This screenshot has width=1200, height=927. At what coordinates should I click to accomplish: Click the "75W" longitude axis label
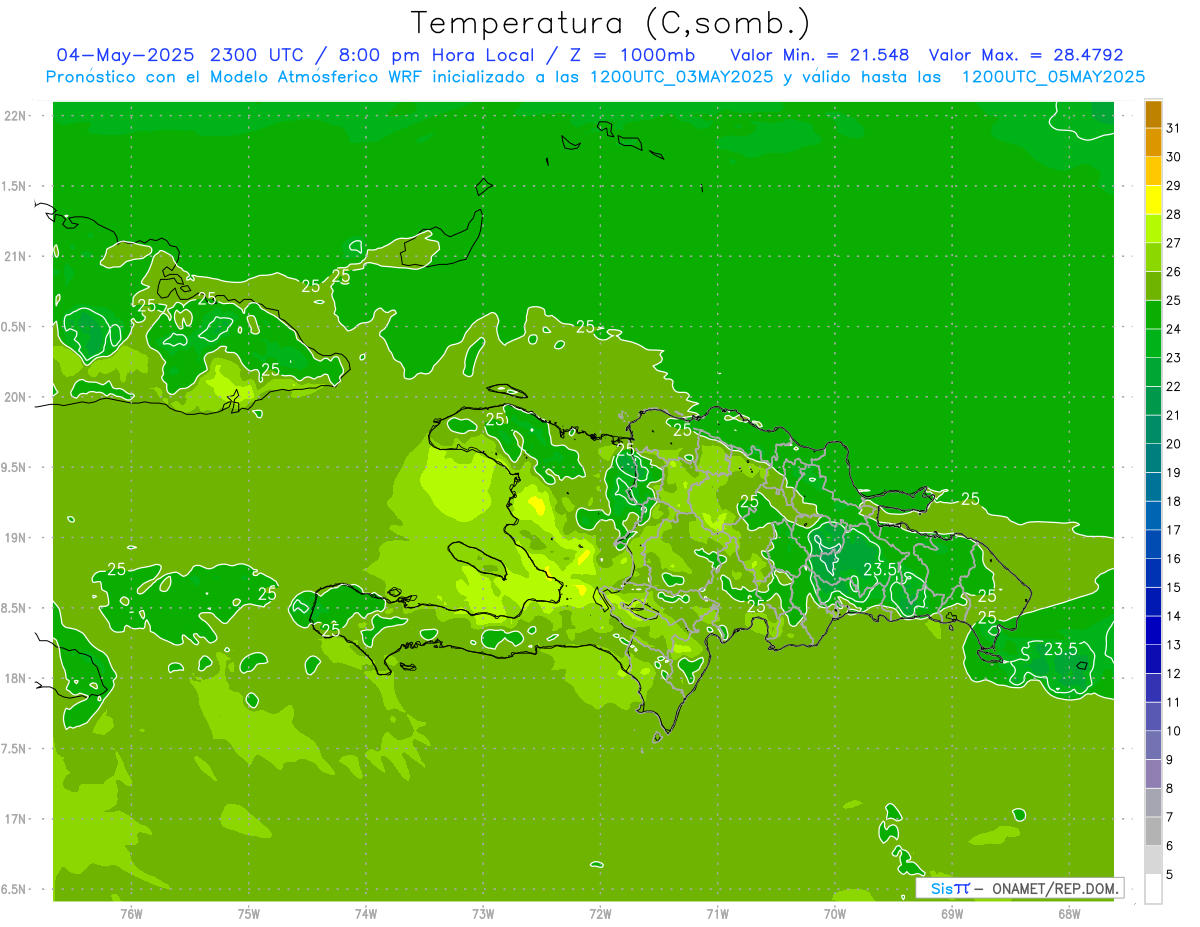pos(248,914)
